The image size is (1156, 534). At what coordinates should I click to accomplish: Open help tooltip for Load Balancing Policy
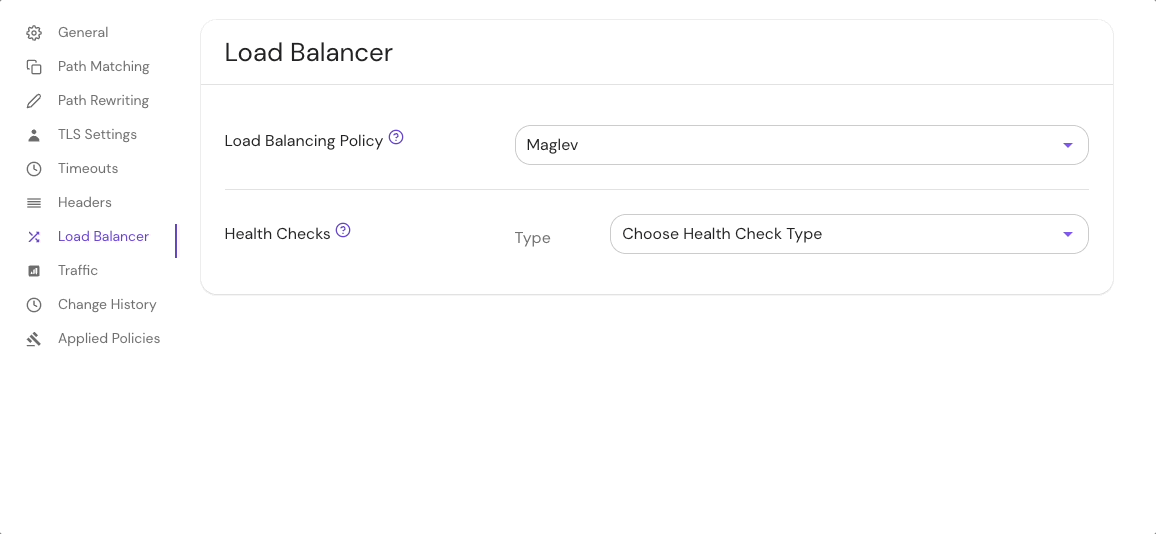pyautogui.click(x=396, y=138)
